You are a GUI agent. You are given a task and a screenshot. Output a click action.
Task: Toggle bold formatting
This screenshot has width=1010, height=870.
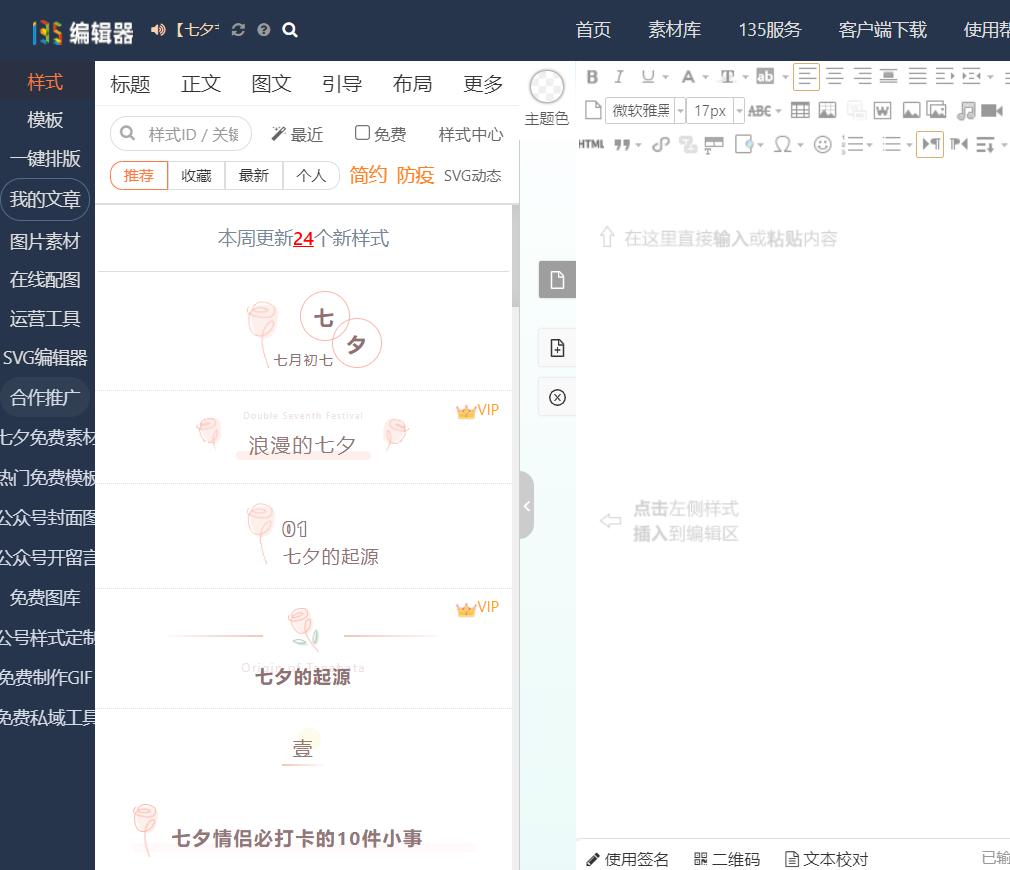(x=593, y=76)
